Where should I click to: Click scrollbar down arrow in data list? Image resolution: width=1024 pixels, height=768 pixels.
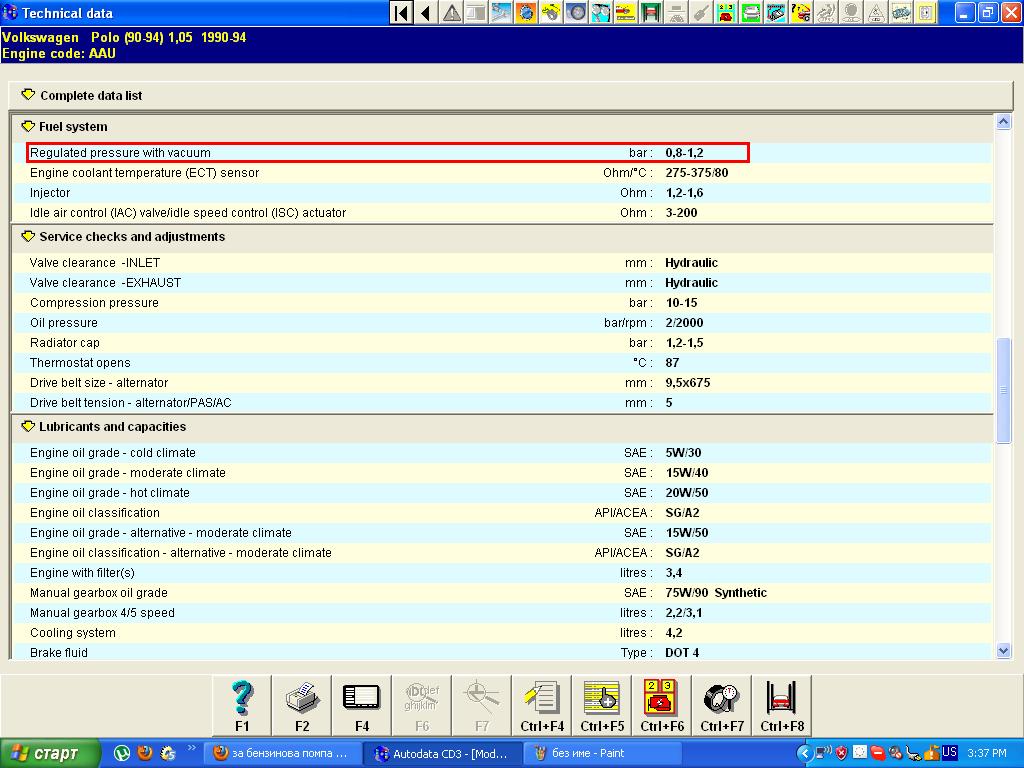click(x=1004, y=651)
